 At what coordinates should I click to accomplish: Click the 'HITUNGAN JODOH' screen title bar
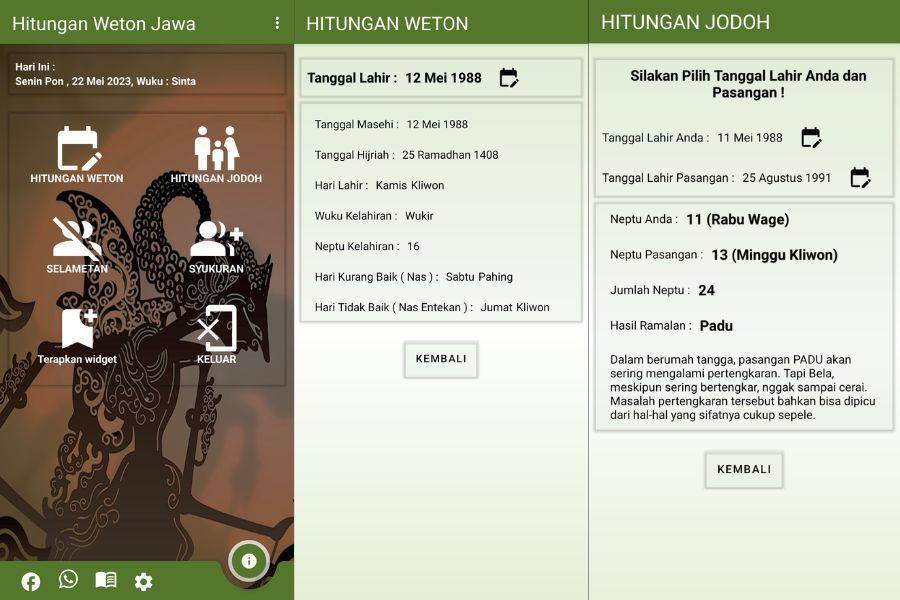coord(685,22)
